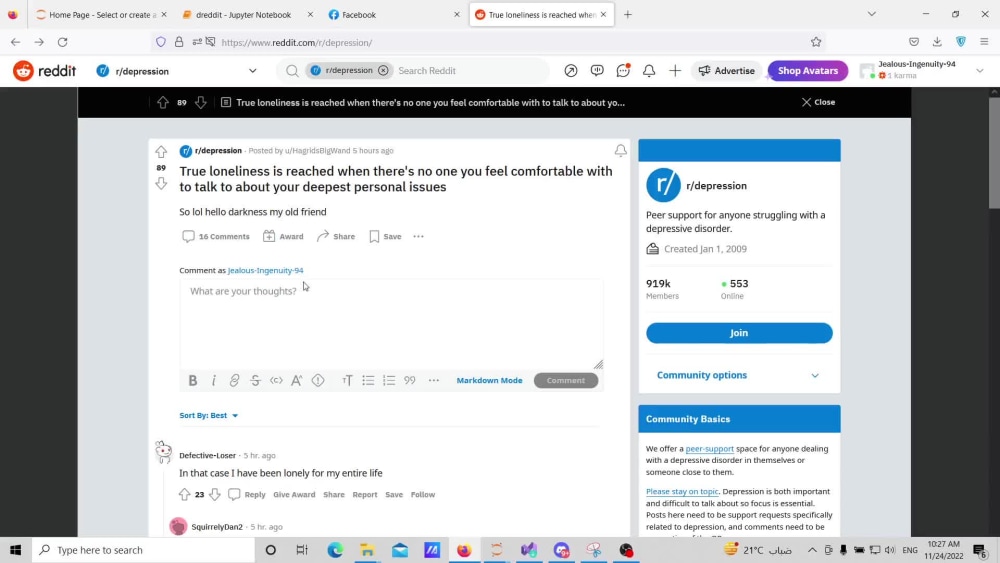The image size is (1000, 563).
Task: Close the post overlay
Action: 818,102
